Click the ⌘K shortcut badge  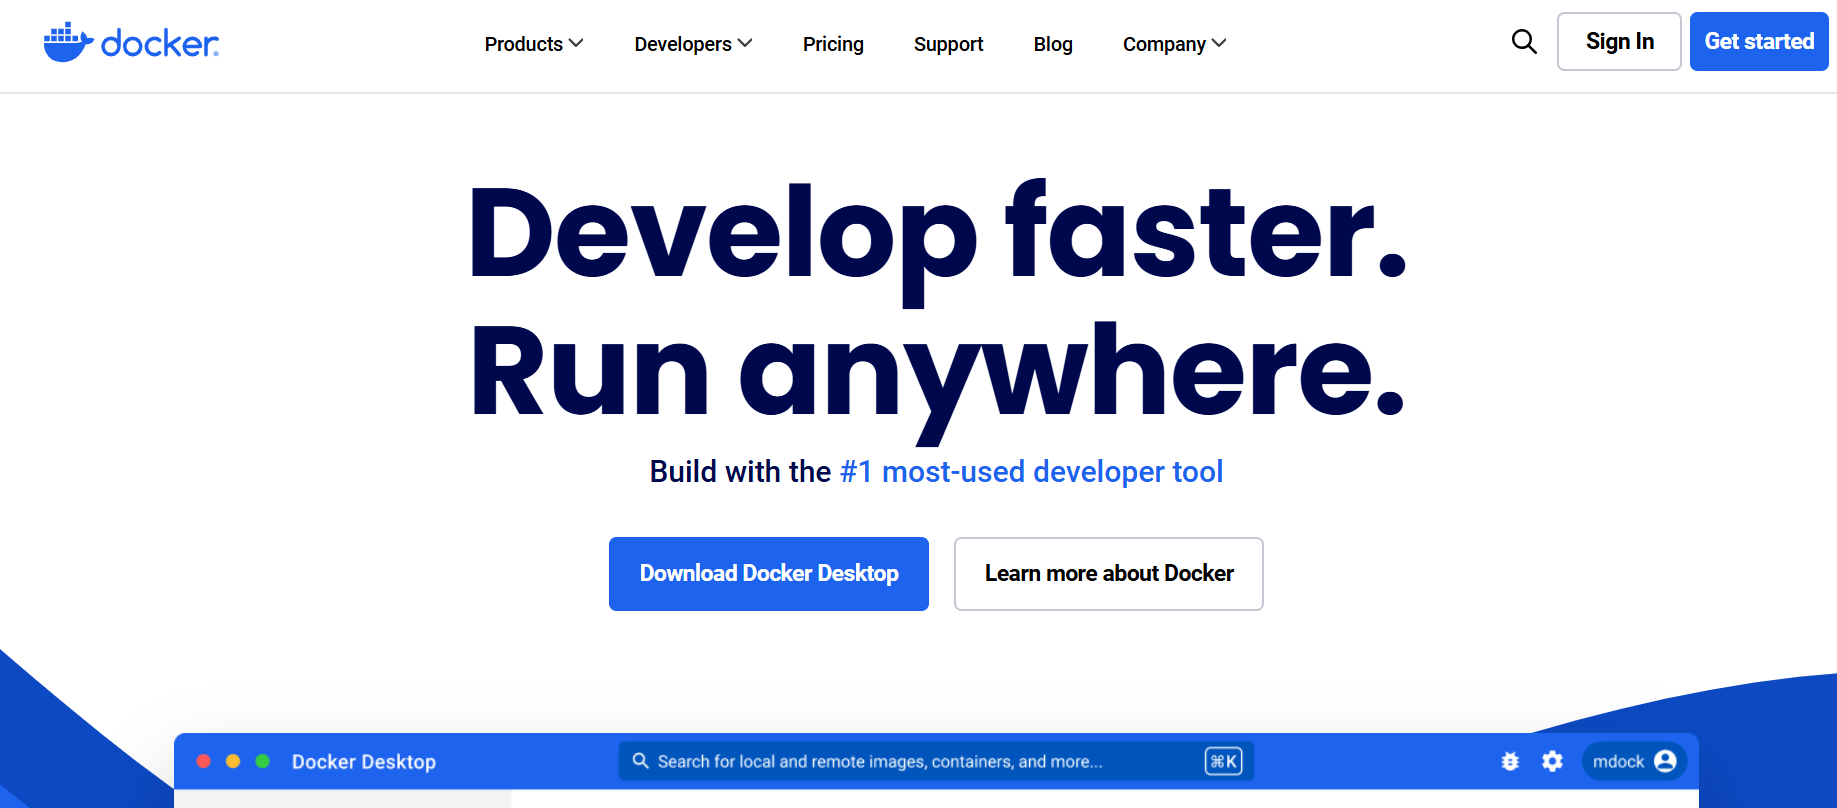(x=1223, y=761)
